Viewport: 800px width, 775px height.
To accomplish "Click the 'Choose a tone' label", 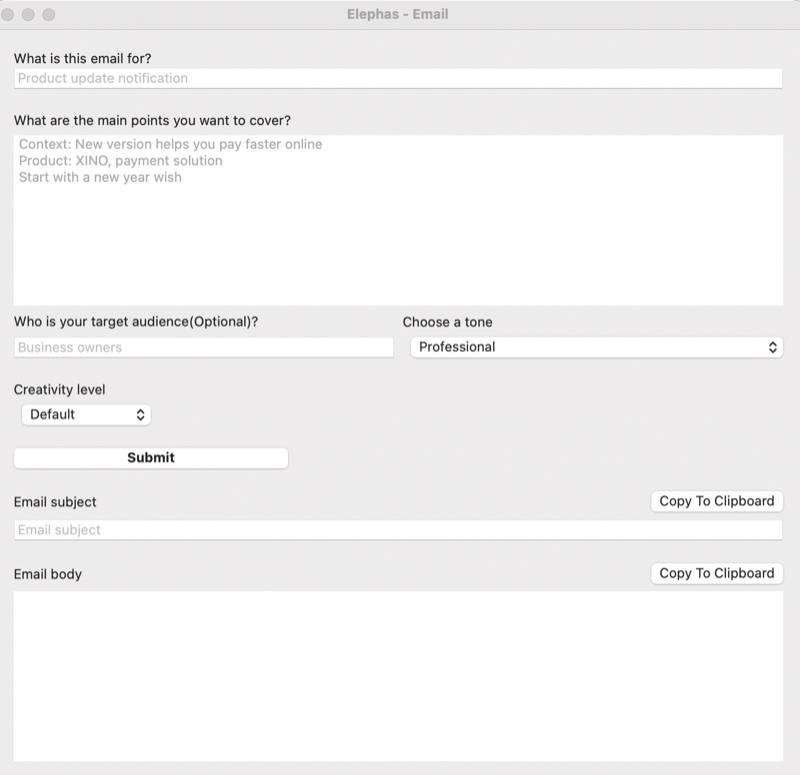I will tap(447, 322).
